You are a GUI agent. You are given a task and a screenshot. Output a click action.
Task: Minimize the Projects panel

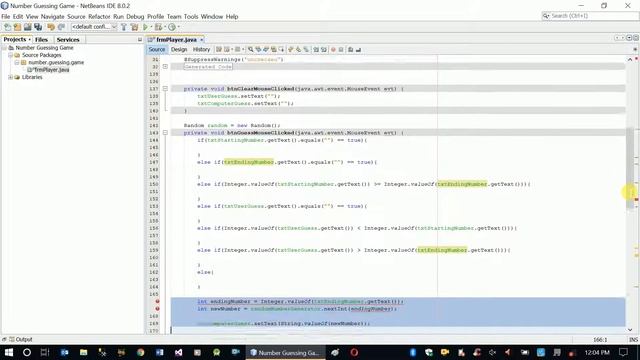(x=140, y=40)
